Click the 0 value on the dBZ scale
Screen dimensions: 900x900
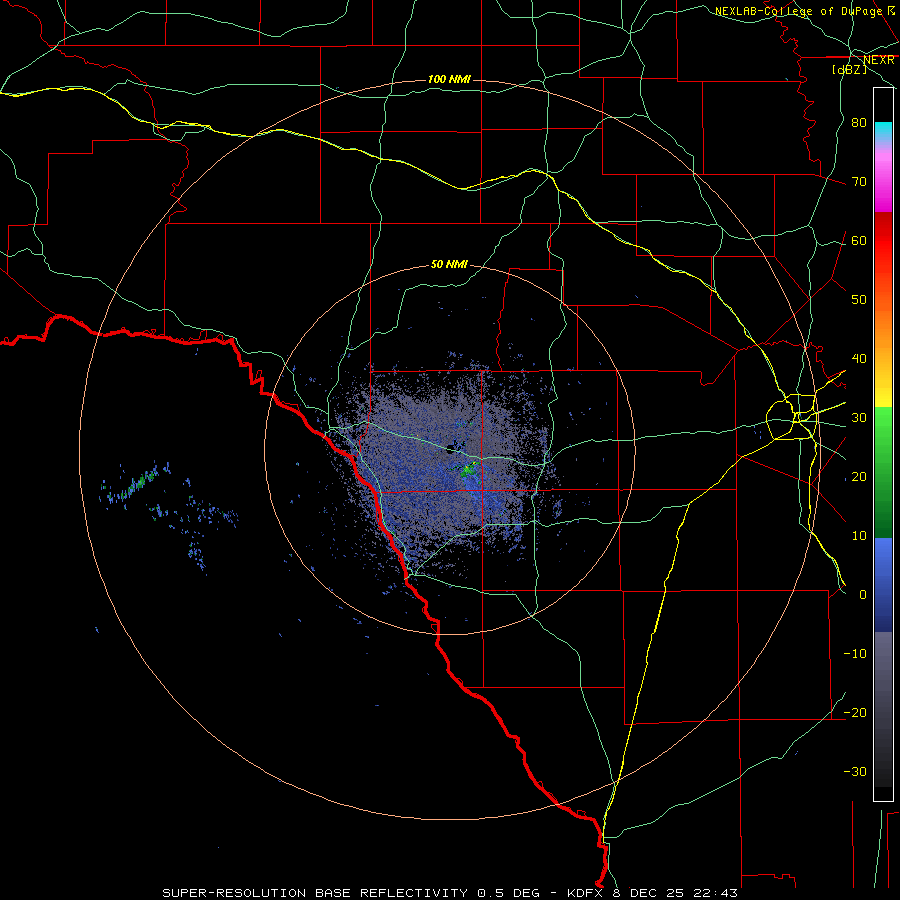[x=863, y=595]
